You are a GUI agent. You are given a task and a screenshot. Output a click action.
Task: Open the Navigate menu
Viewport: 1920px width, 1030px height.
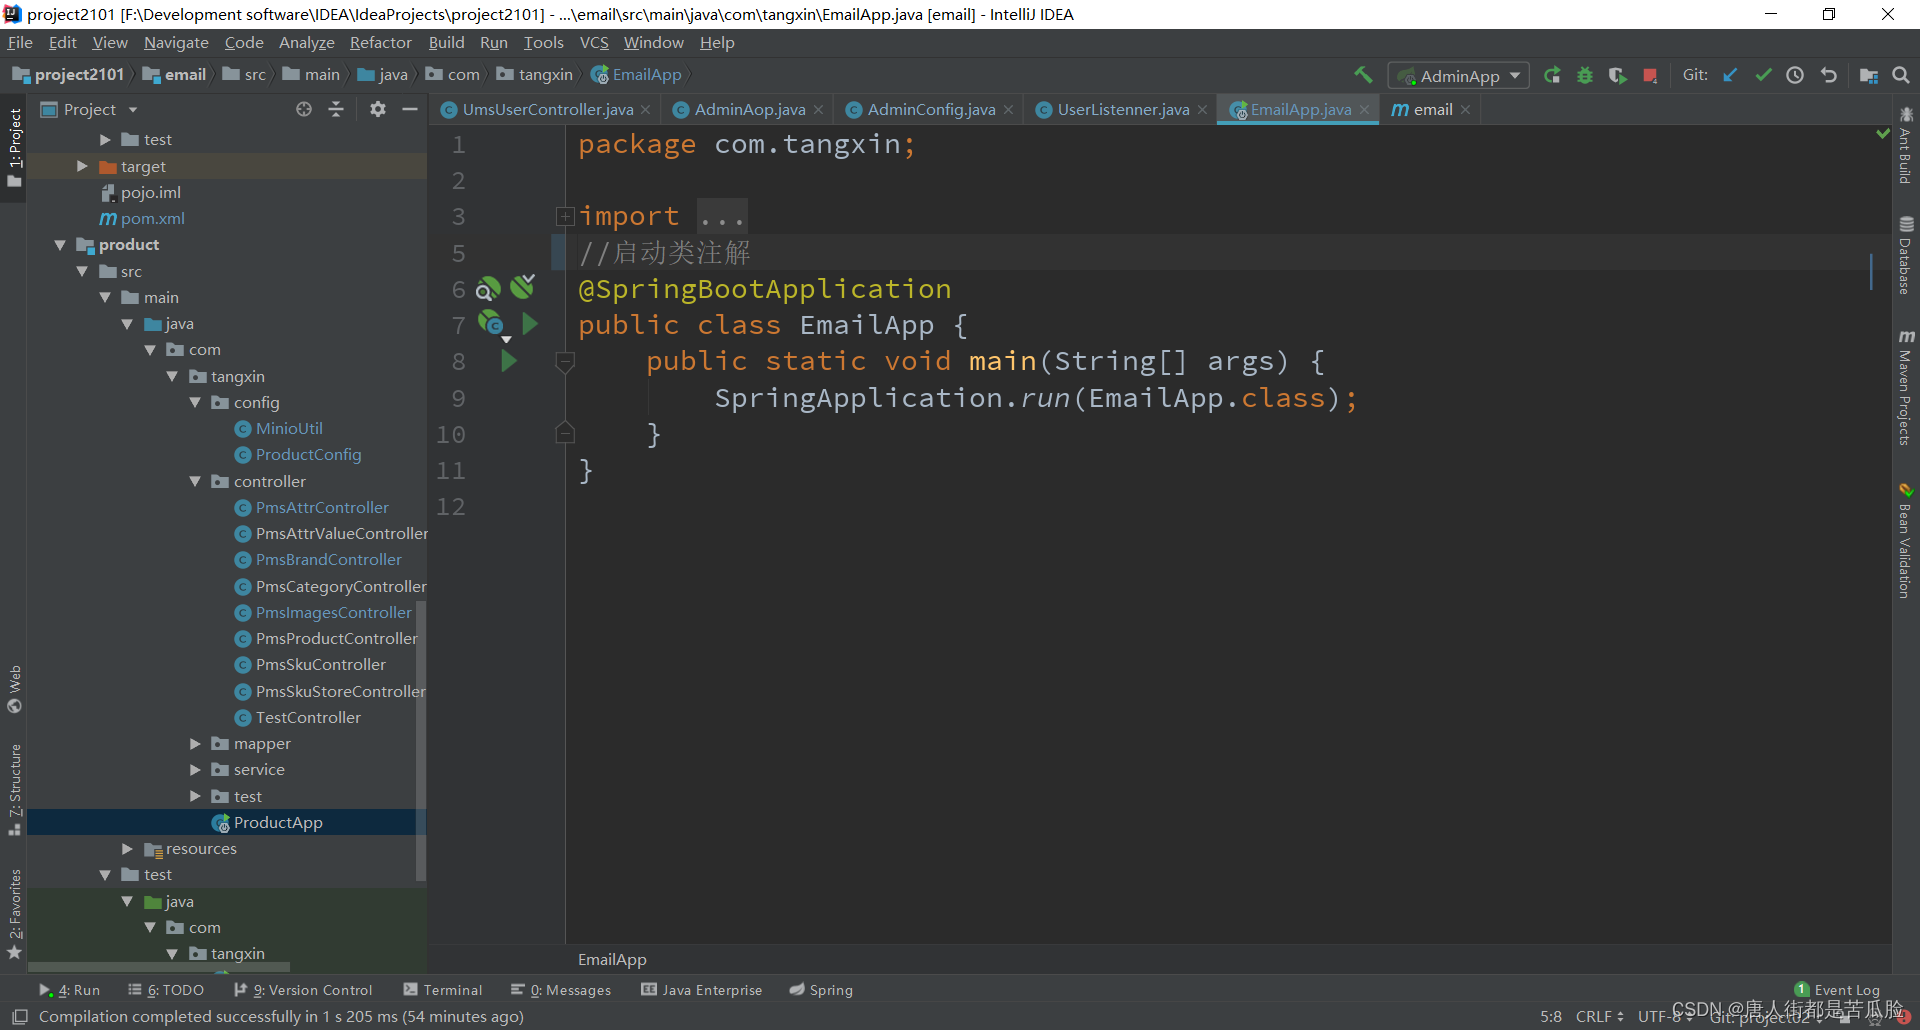coord(176,42)
